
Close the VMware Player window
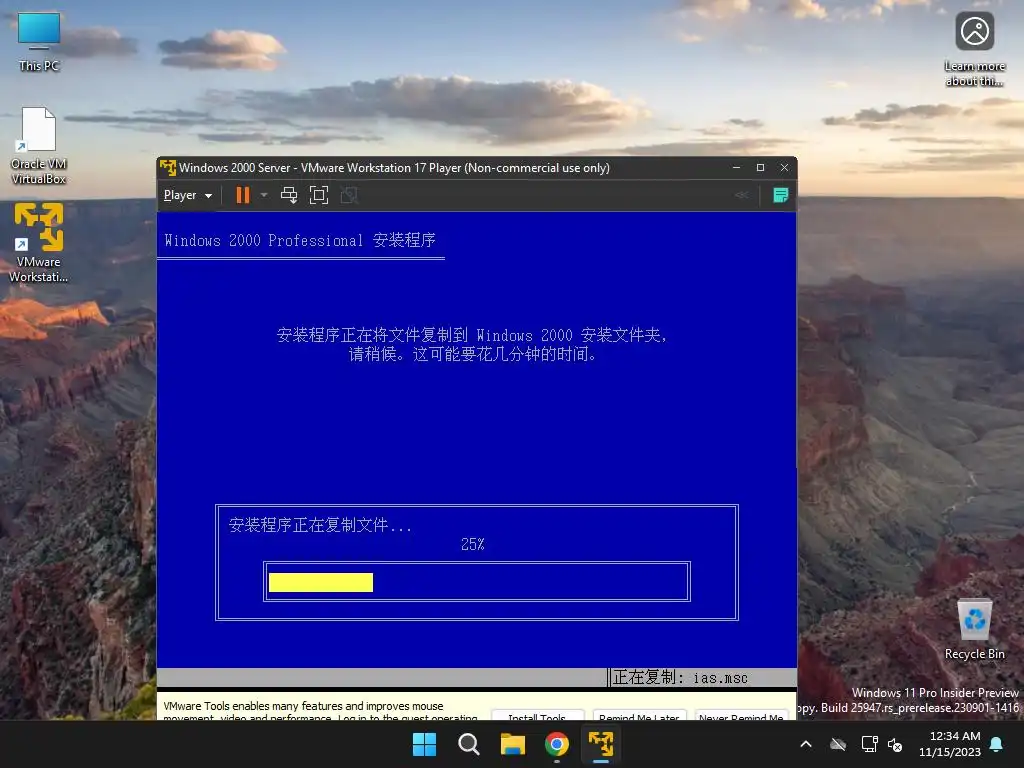784,168
